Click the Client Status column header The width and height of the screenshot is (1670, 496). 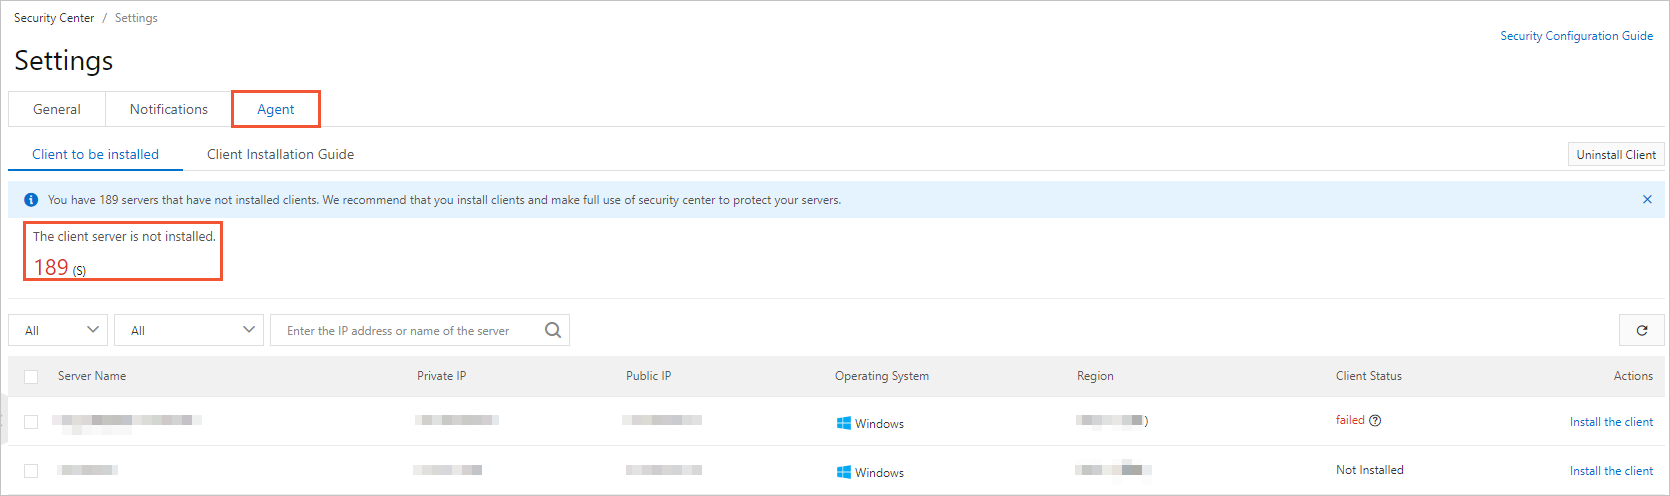pos(1369,376)
